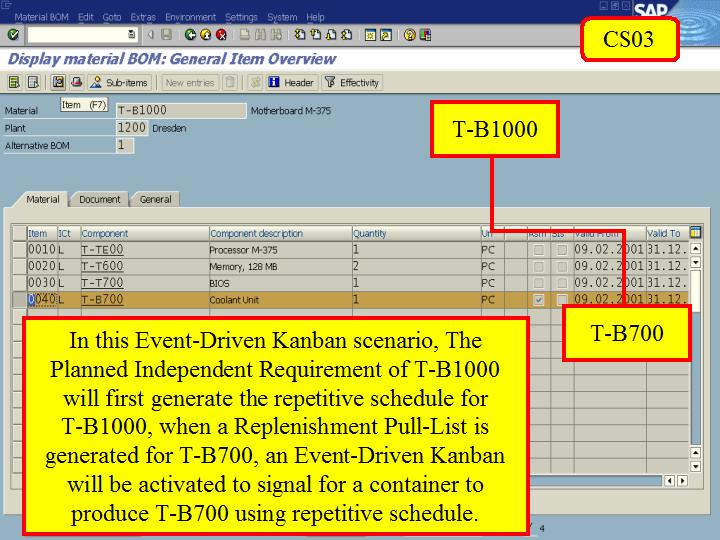720x540 pixels.
Task: Toggle checked Asm checkbox for item 0040
Action: (539, 300)
